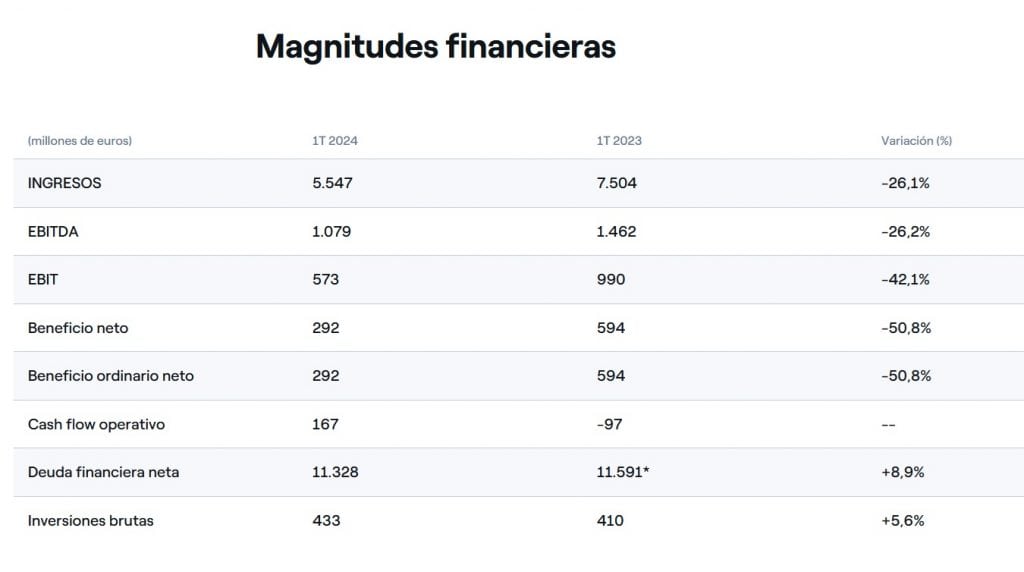Click the Beneficio neto row label
This screenshot has width=1024, height=572.
[78, 328]
